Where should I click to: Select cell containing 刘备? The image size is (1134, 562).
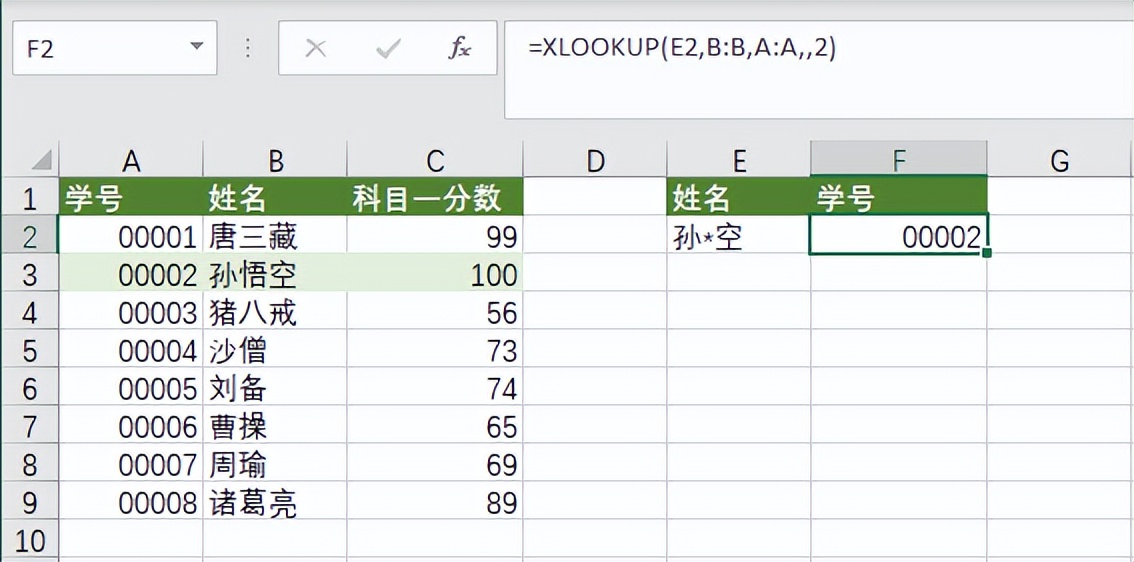pos(275,386)
